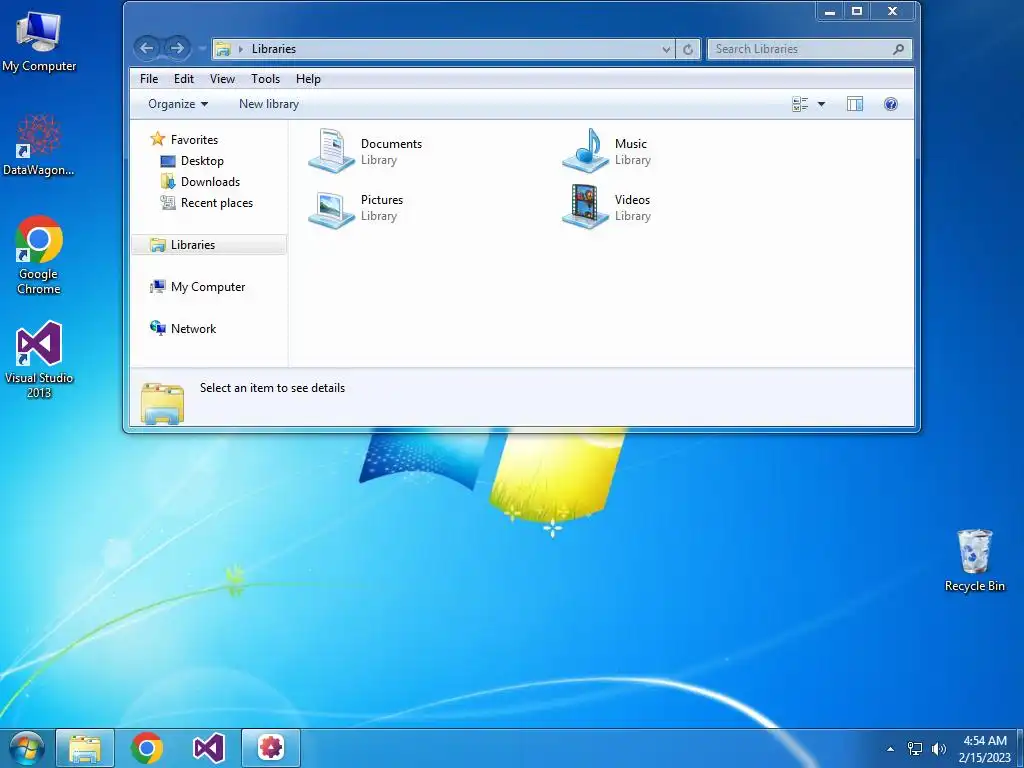Open the Pictures library icon
The width and height of the screenshot is (1024, 768).
(331, 209)
